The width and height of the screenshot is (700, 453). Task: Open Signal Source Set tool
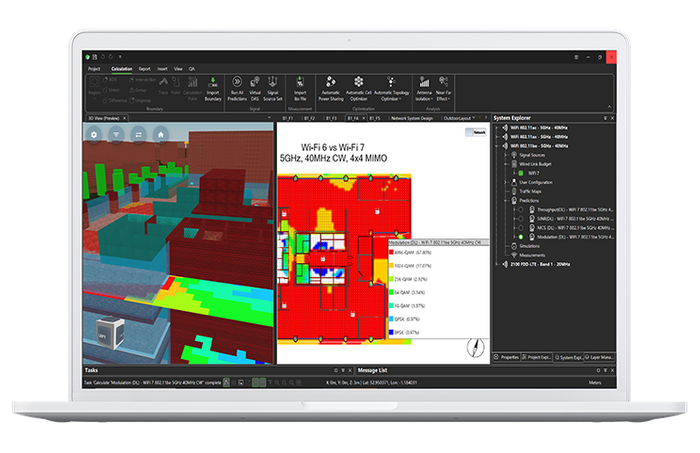click(x=272, y=88)
